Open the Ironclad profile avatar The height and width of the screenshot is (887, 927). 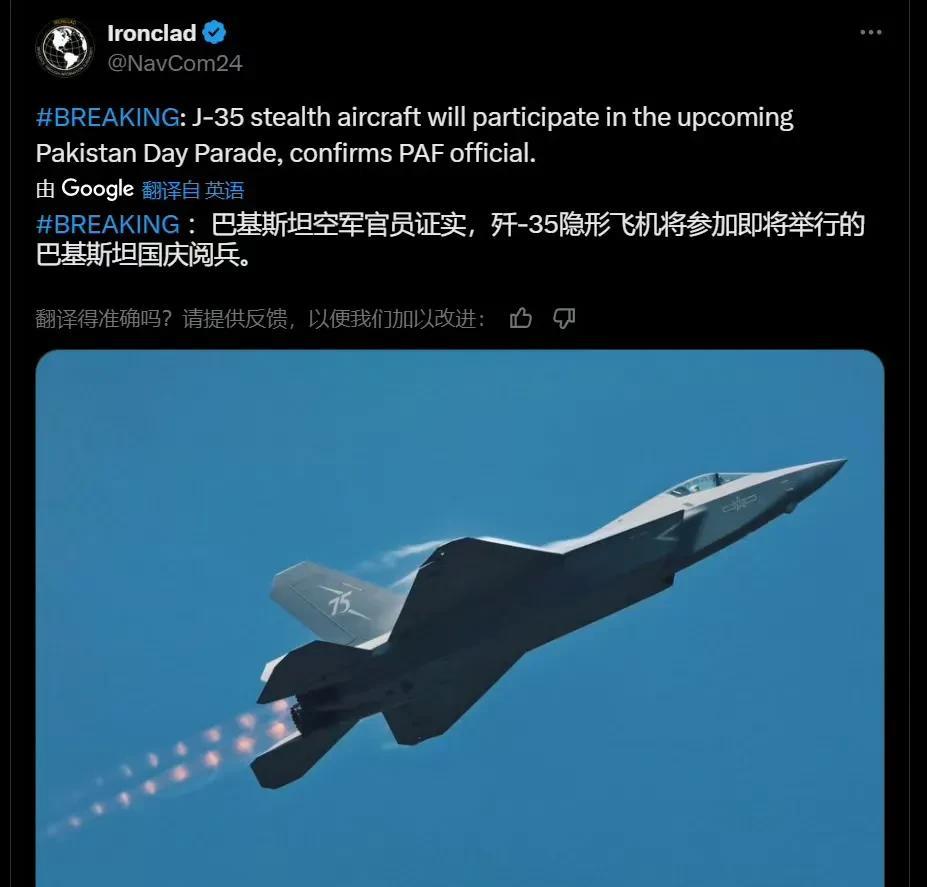64,47
